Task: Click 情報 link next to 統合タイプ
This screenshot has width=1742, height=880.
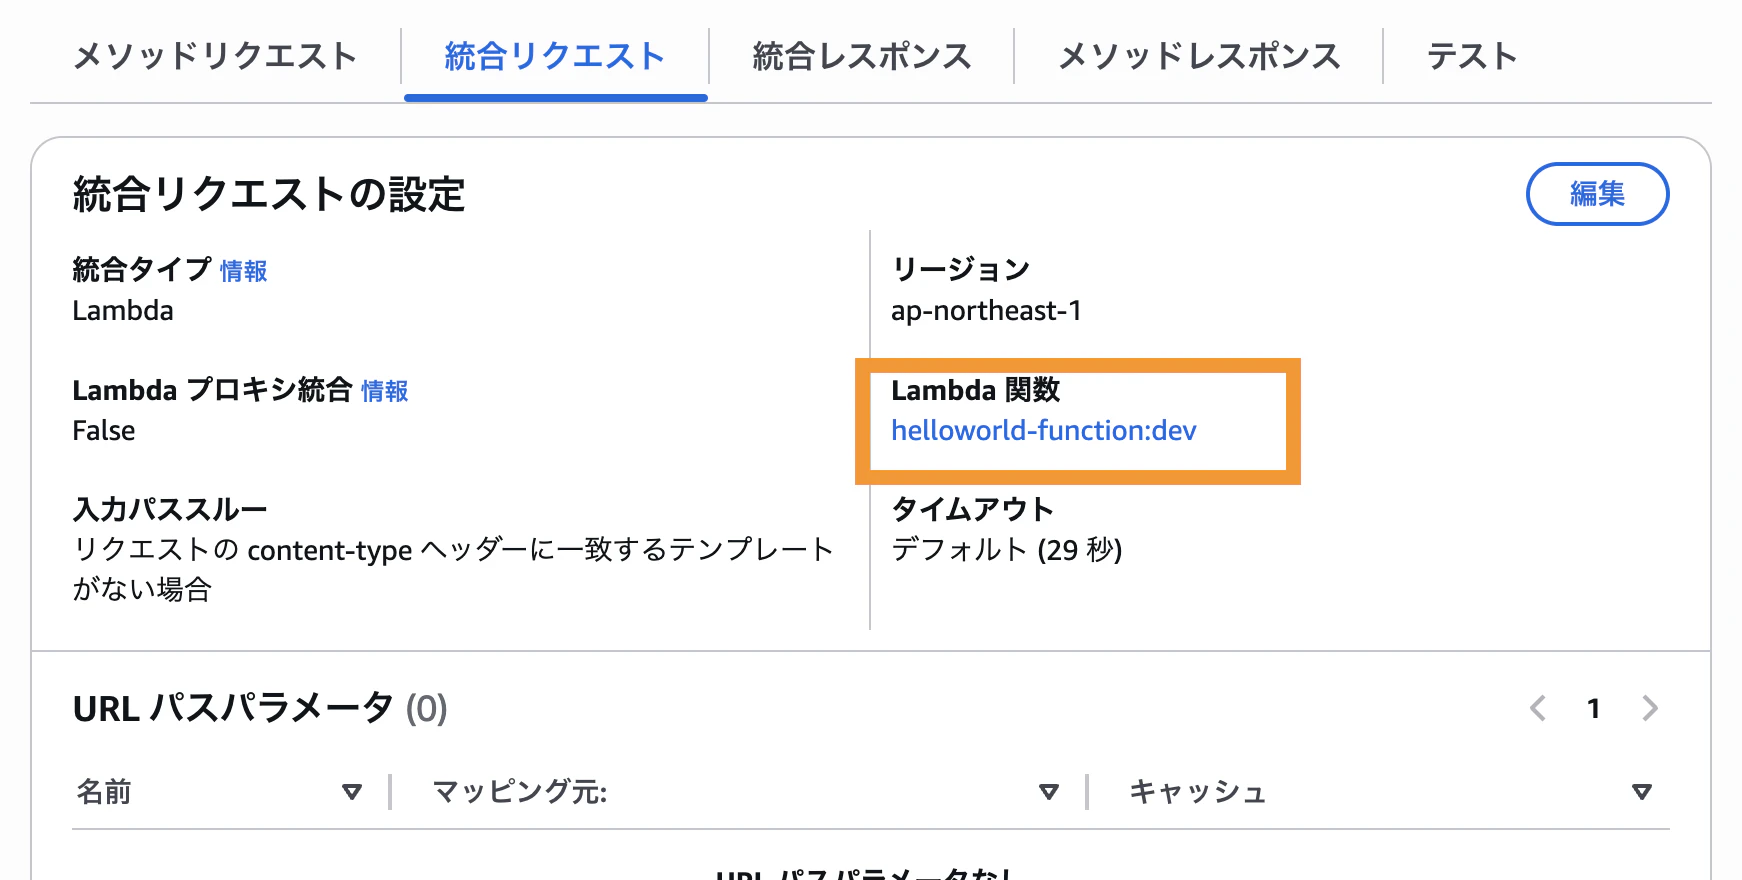Action: pos(243,271)
